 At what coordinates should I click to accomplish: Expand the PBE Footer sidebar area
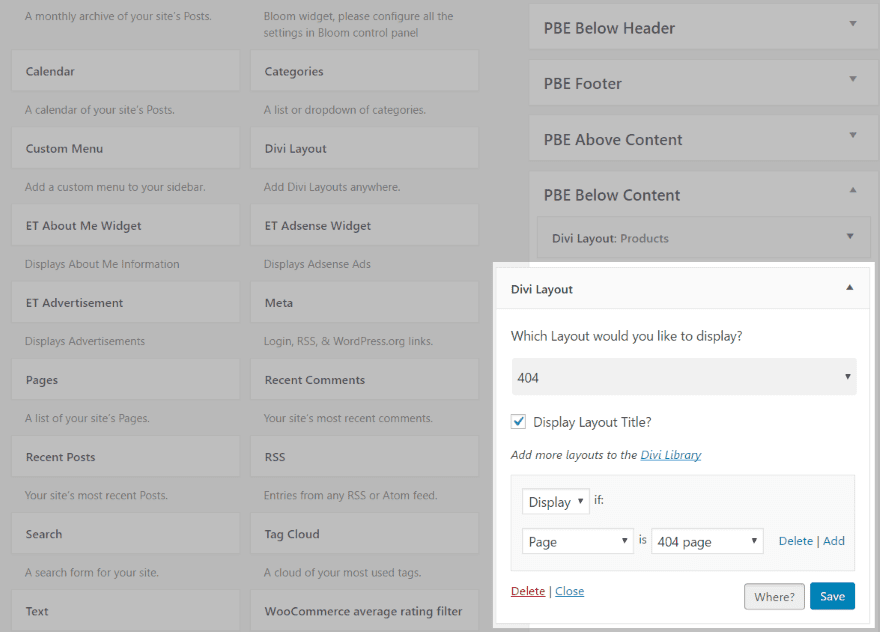pyautogui.click(x=852, y=80)
